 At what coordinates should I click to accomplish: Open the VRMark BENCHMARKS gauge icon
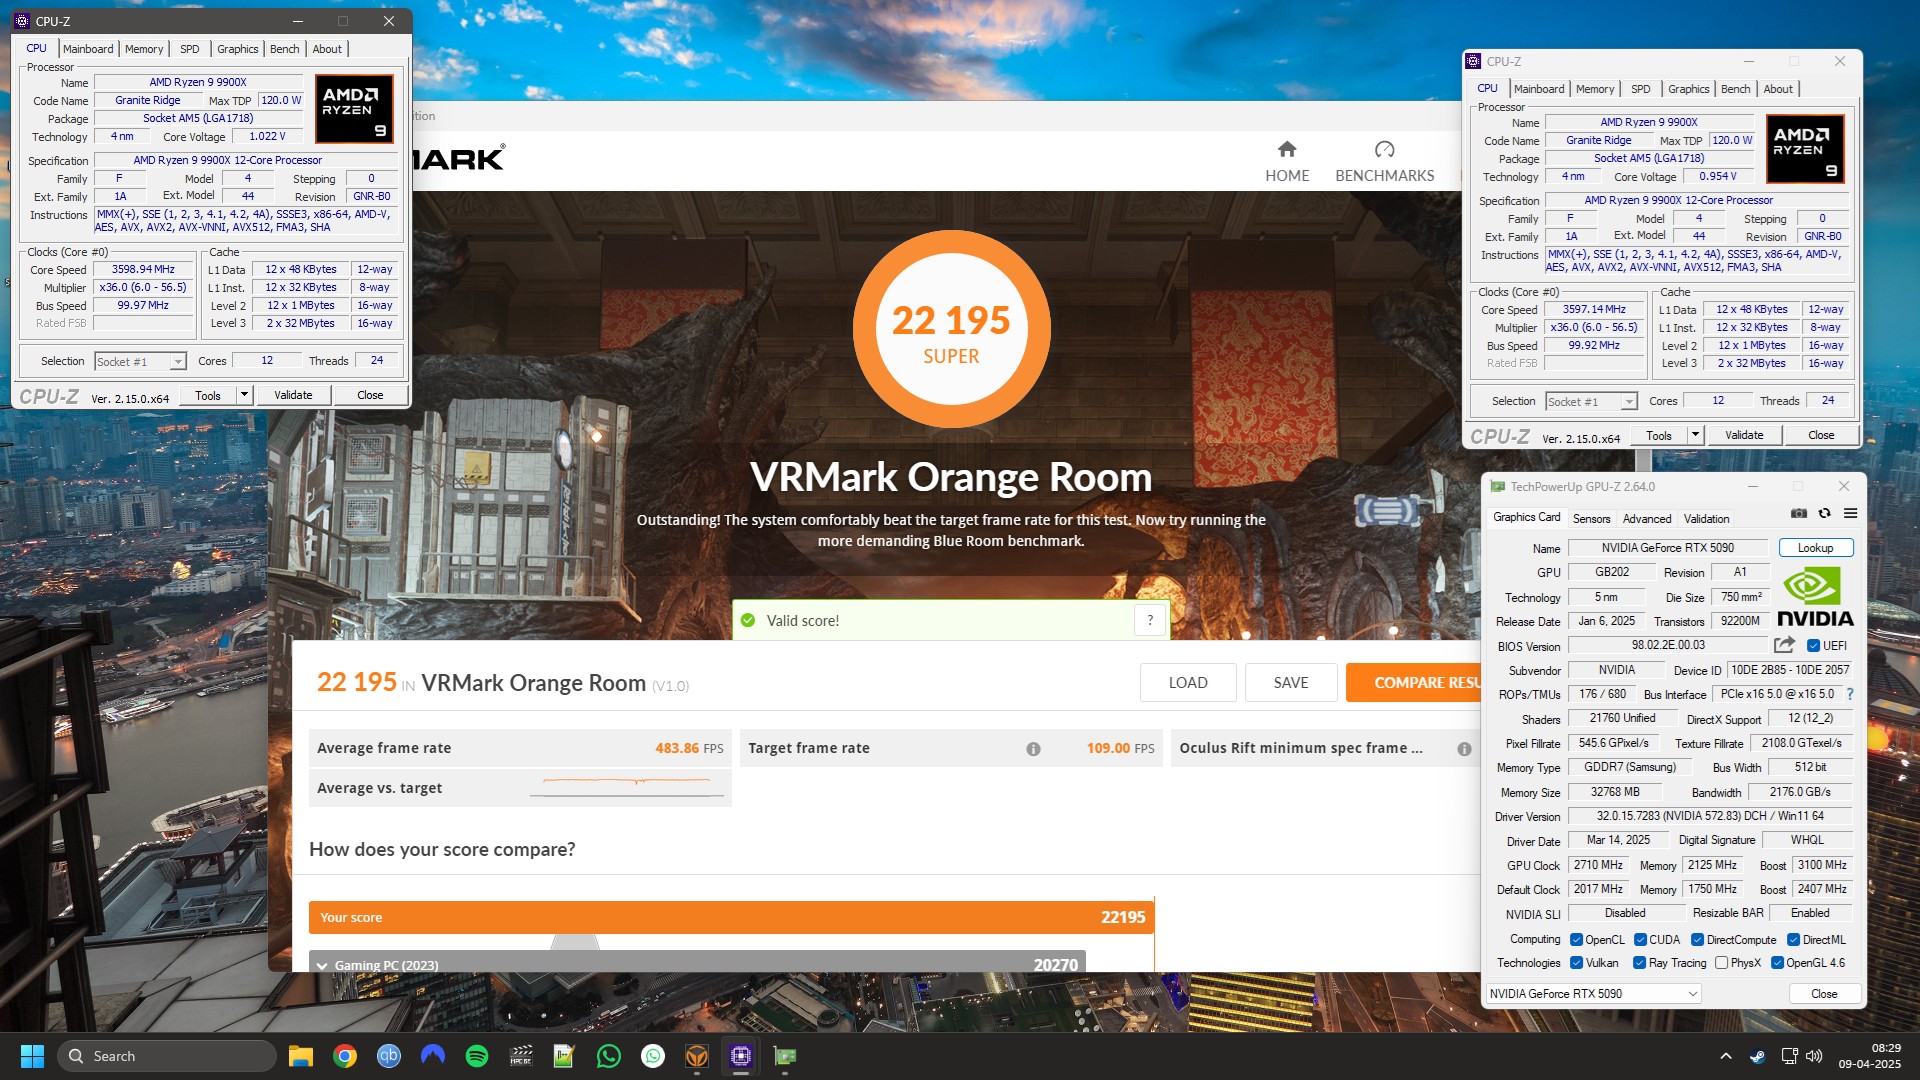click(1384, 149)
